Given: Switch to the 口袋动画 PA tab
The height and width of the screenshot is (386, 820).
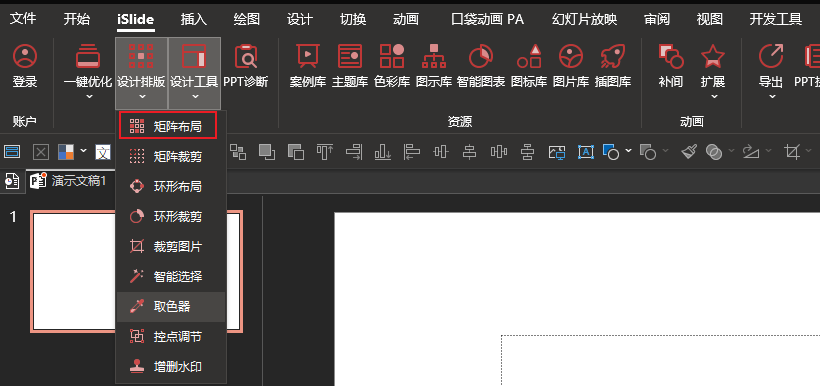Looking at the screenshot, I should (487, 19).
